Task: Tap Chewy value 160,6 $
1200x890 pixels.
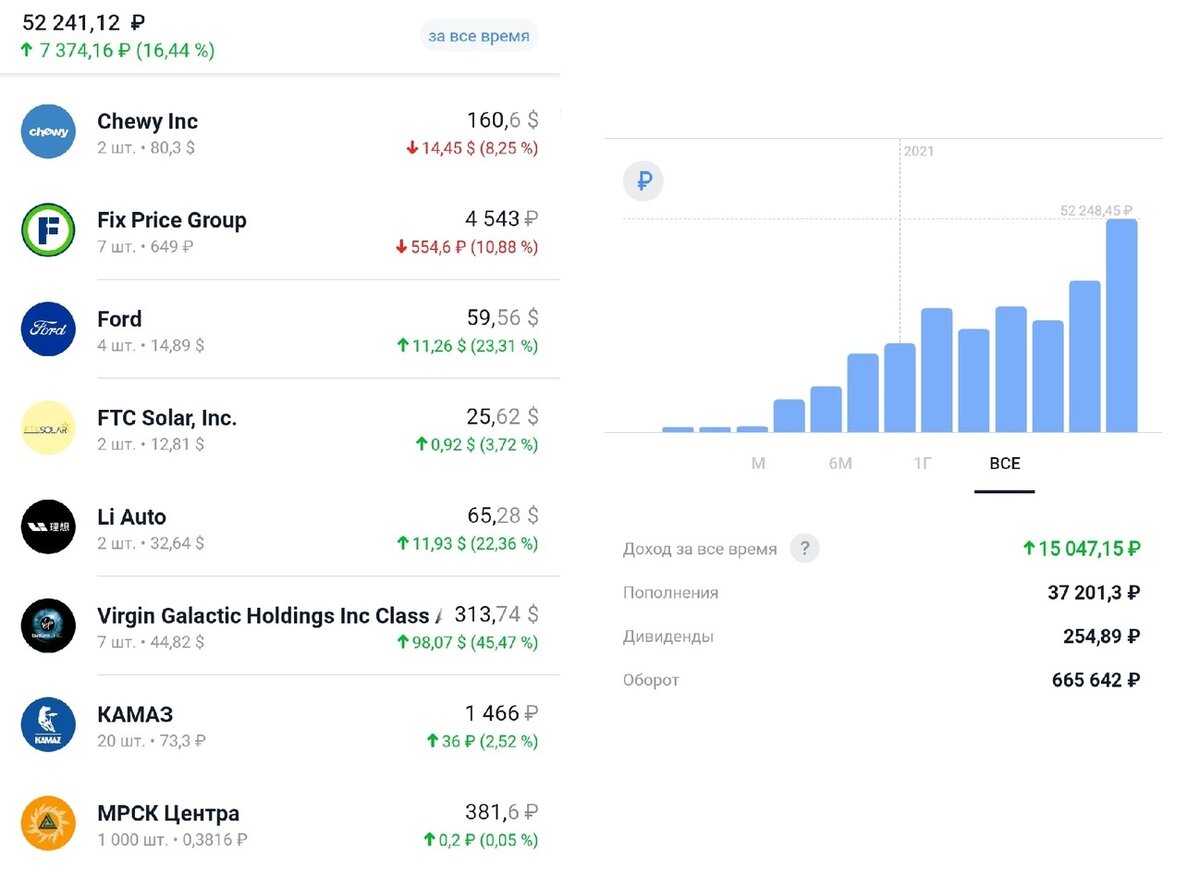Action: point(503,121)
